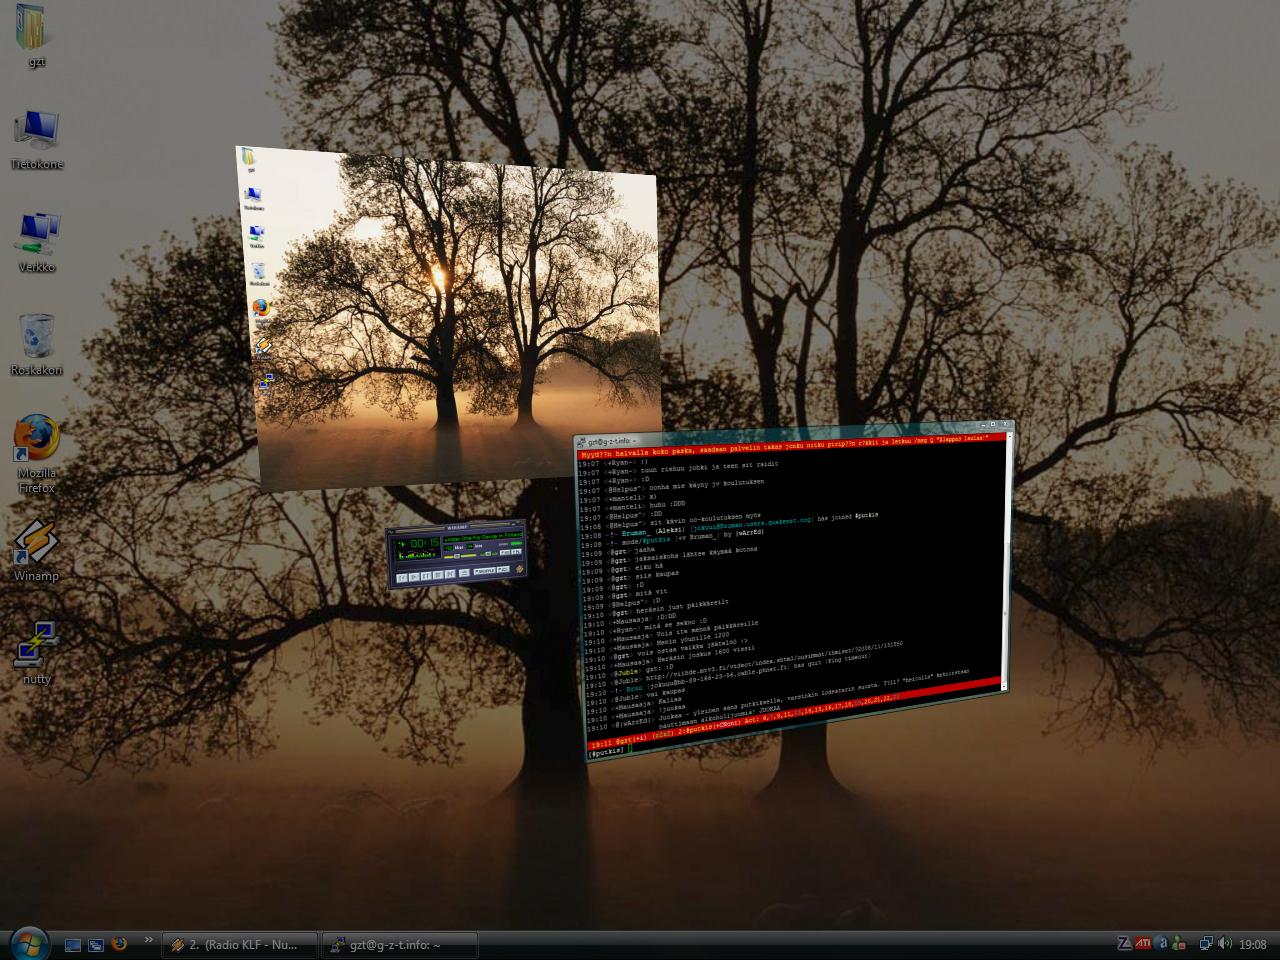Switch to the gzt@g-z-t.info taskbar button
1280x960 pixels.
coord(400,944)
